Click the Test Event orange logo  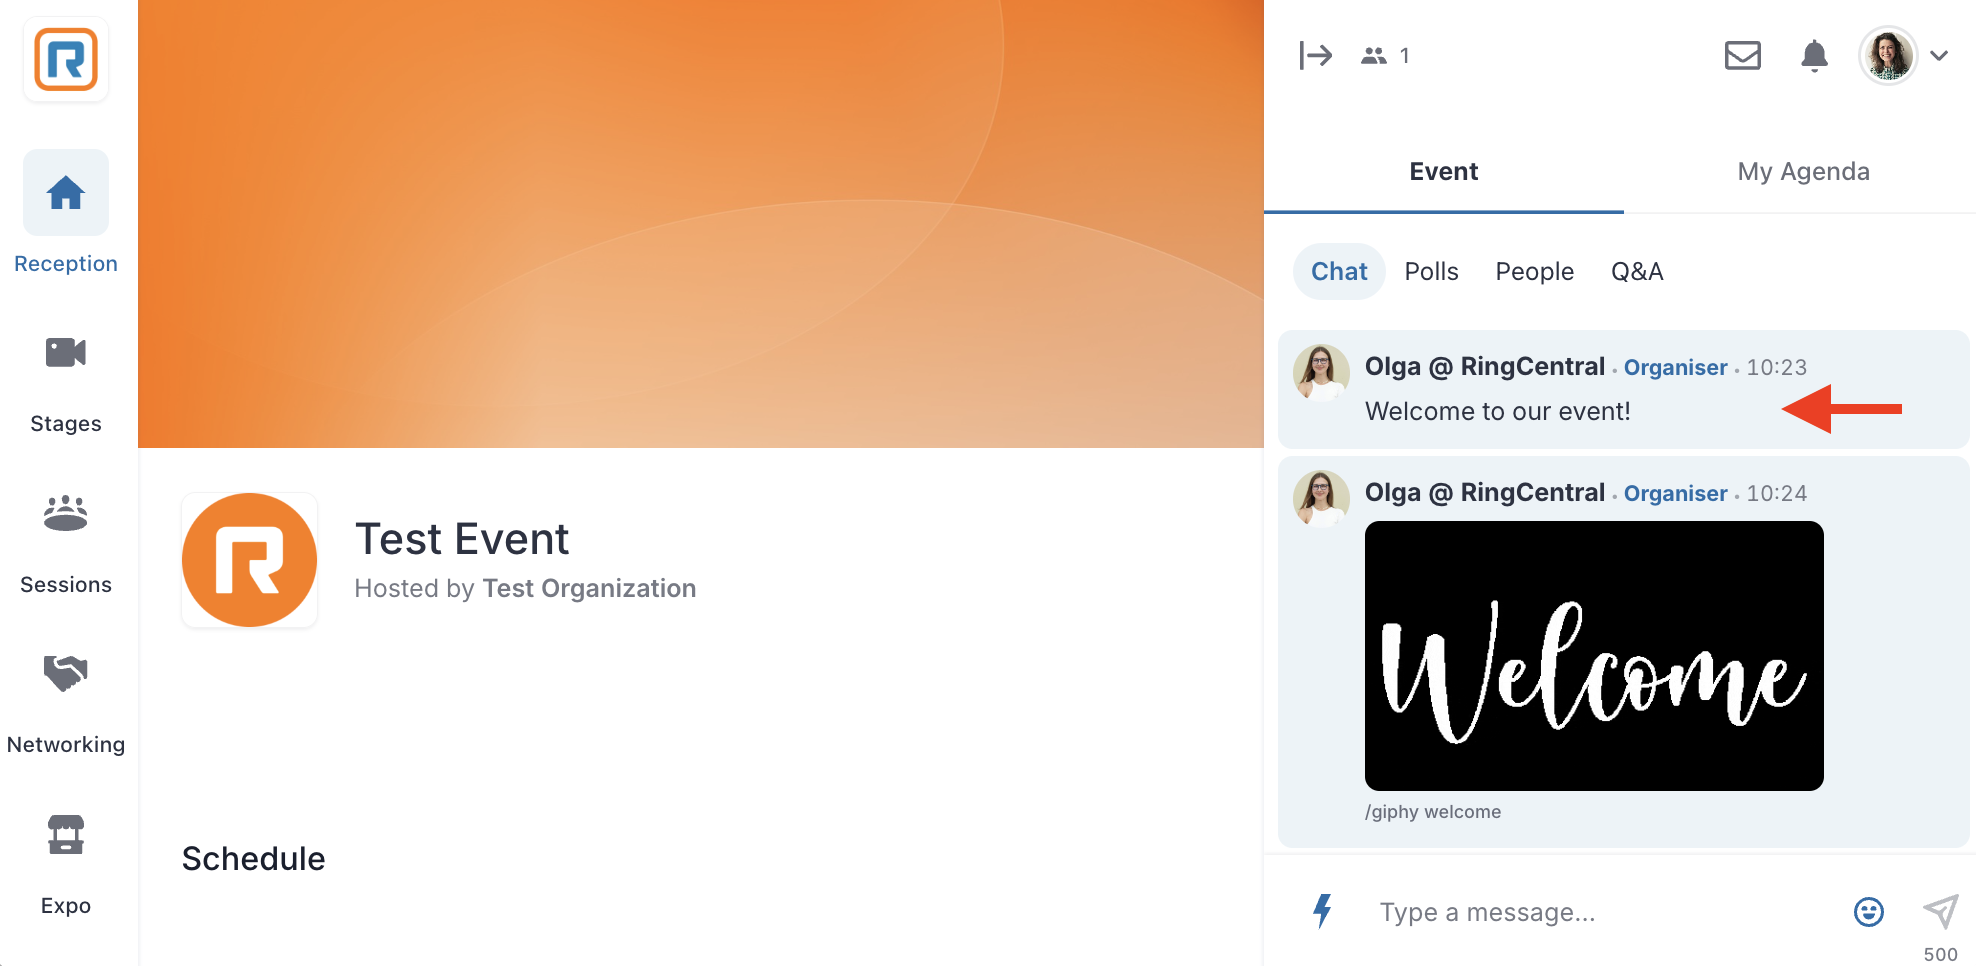249,560
